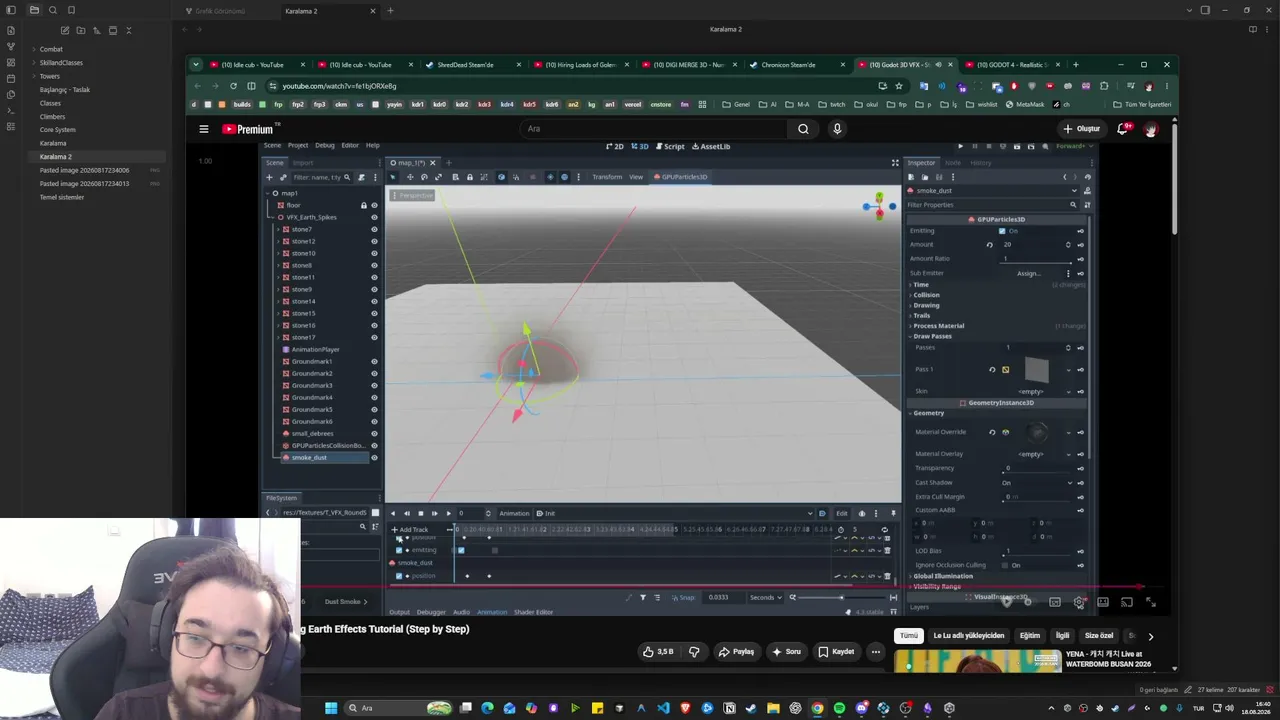Viewport: 1280px width, 720px height.
Task: Open the Godot Editor menu
Action: coord(350,146)
